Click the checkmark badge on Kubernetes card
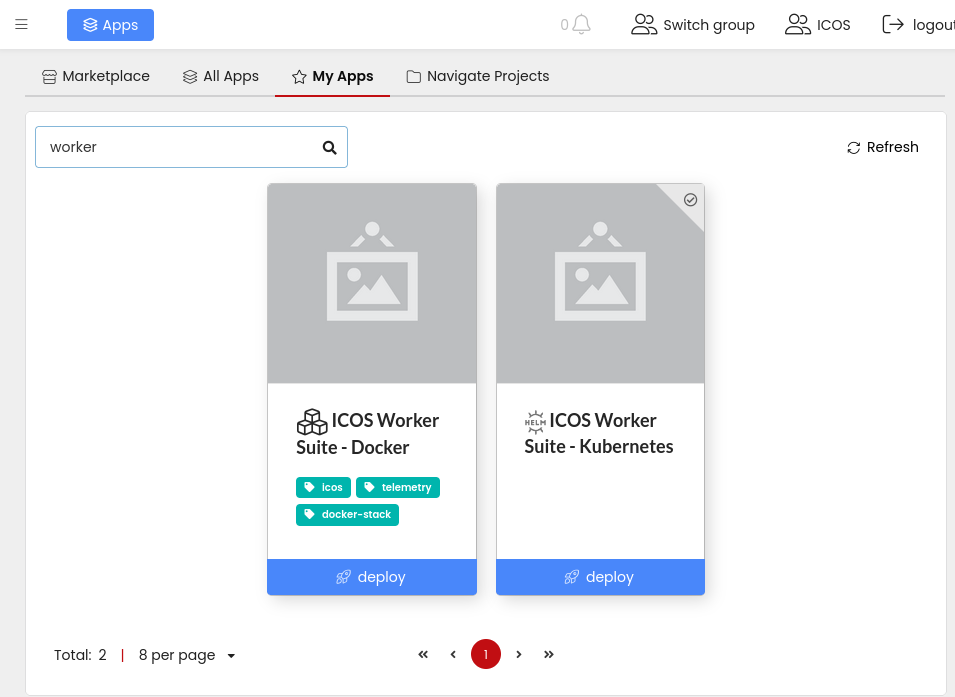This screenshot has width=955, height=697. click(x=690, y=200)
